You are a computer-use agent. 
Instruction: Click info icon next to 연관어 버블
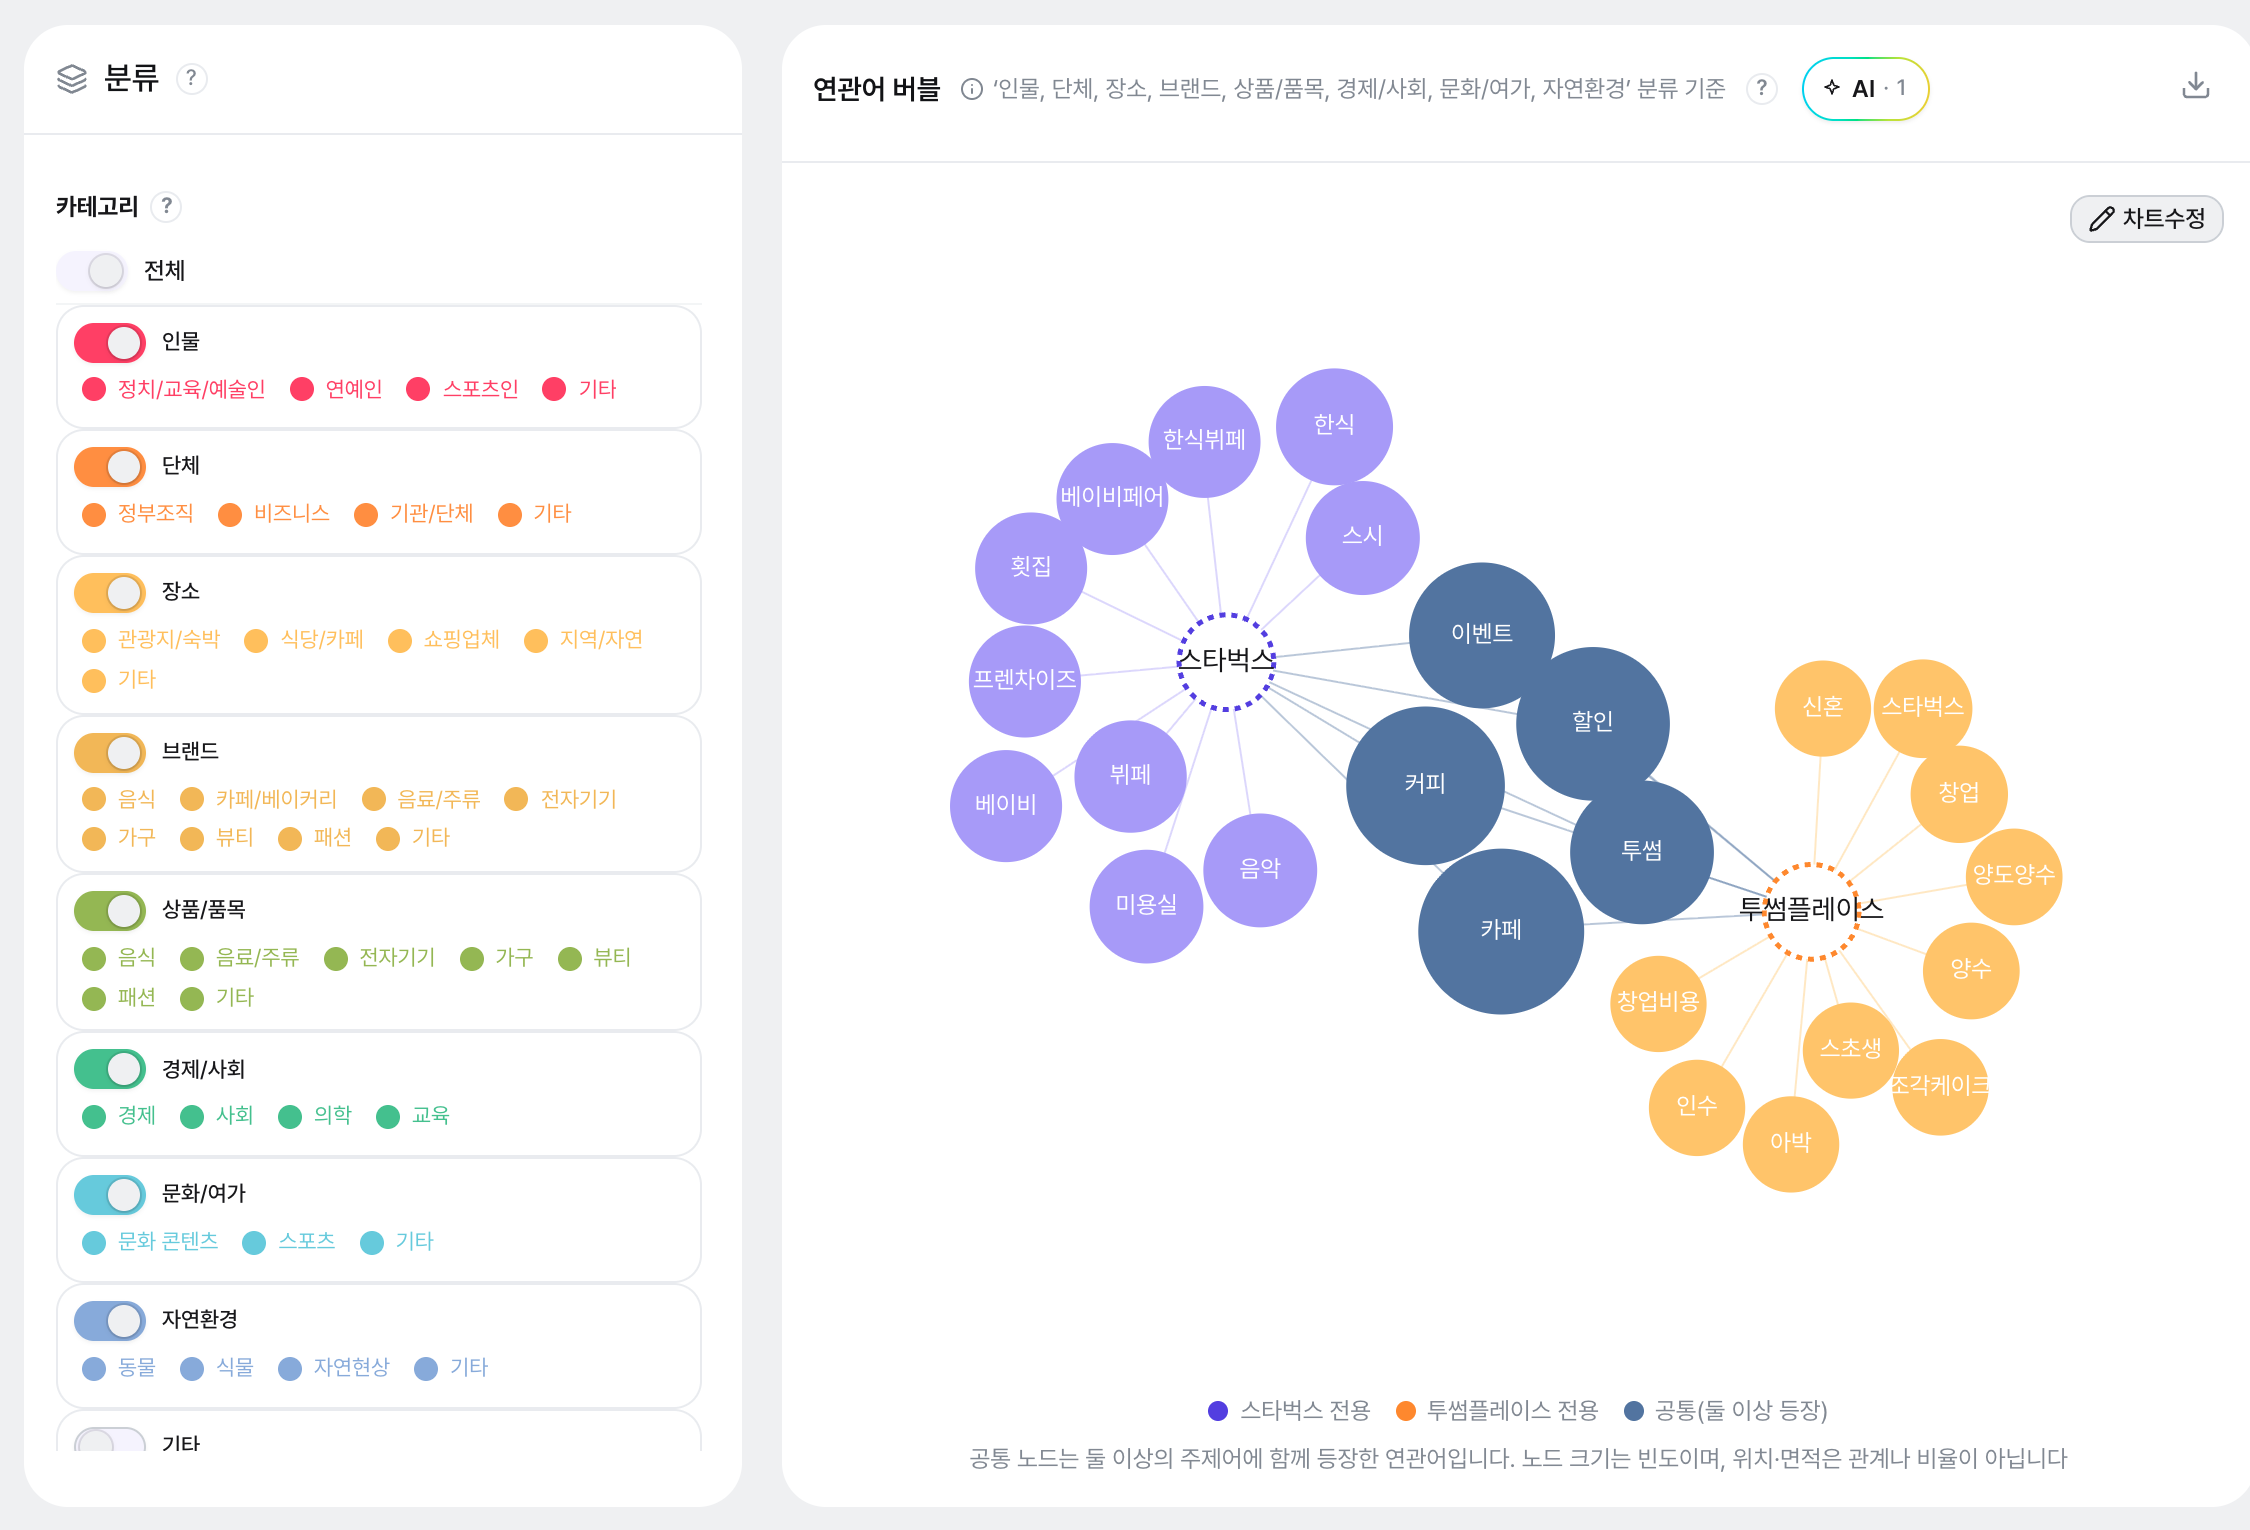point(971,89)
